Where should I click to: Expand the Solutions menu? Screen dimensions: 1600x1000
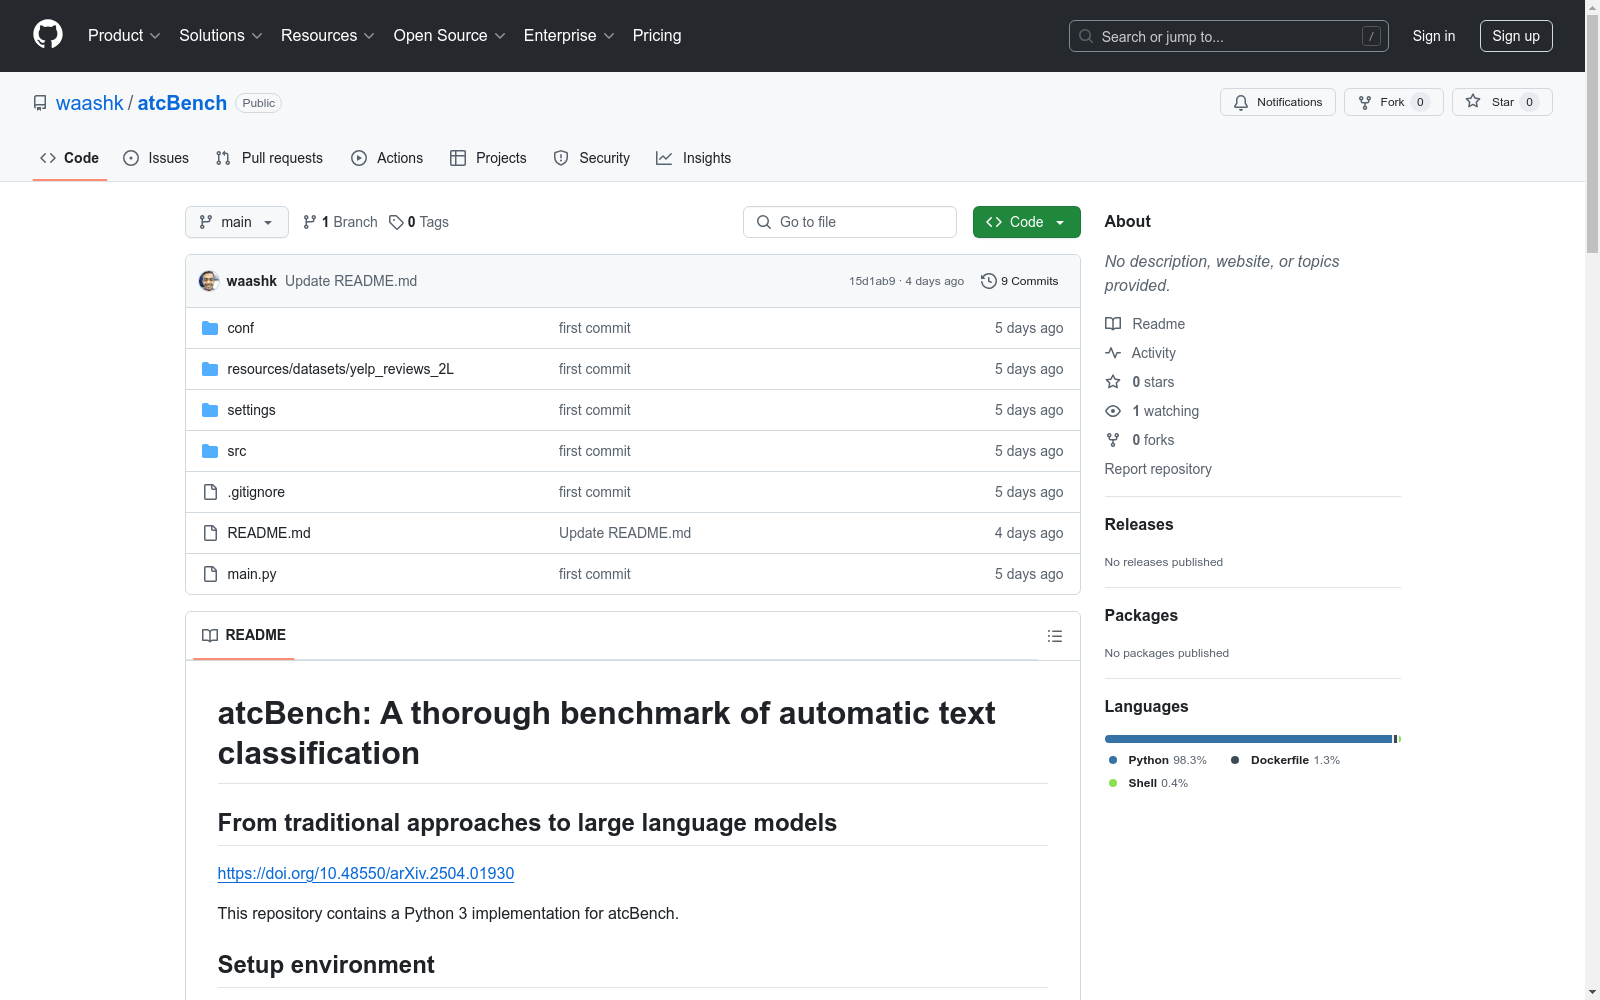[221, 36]
